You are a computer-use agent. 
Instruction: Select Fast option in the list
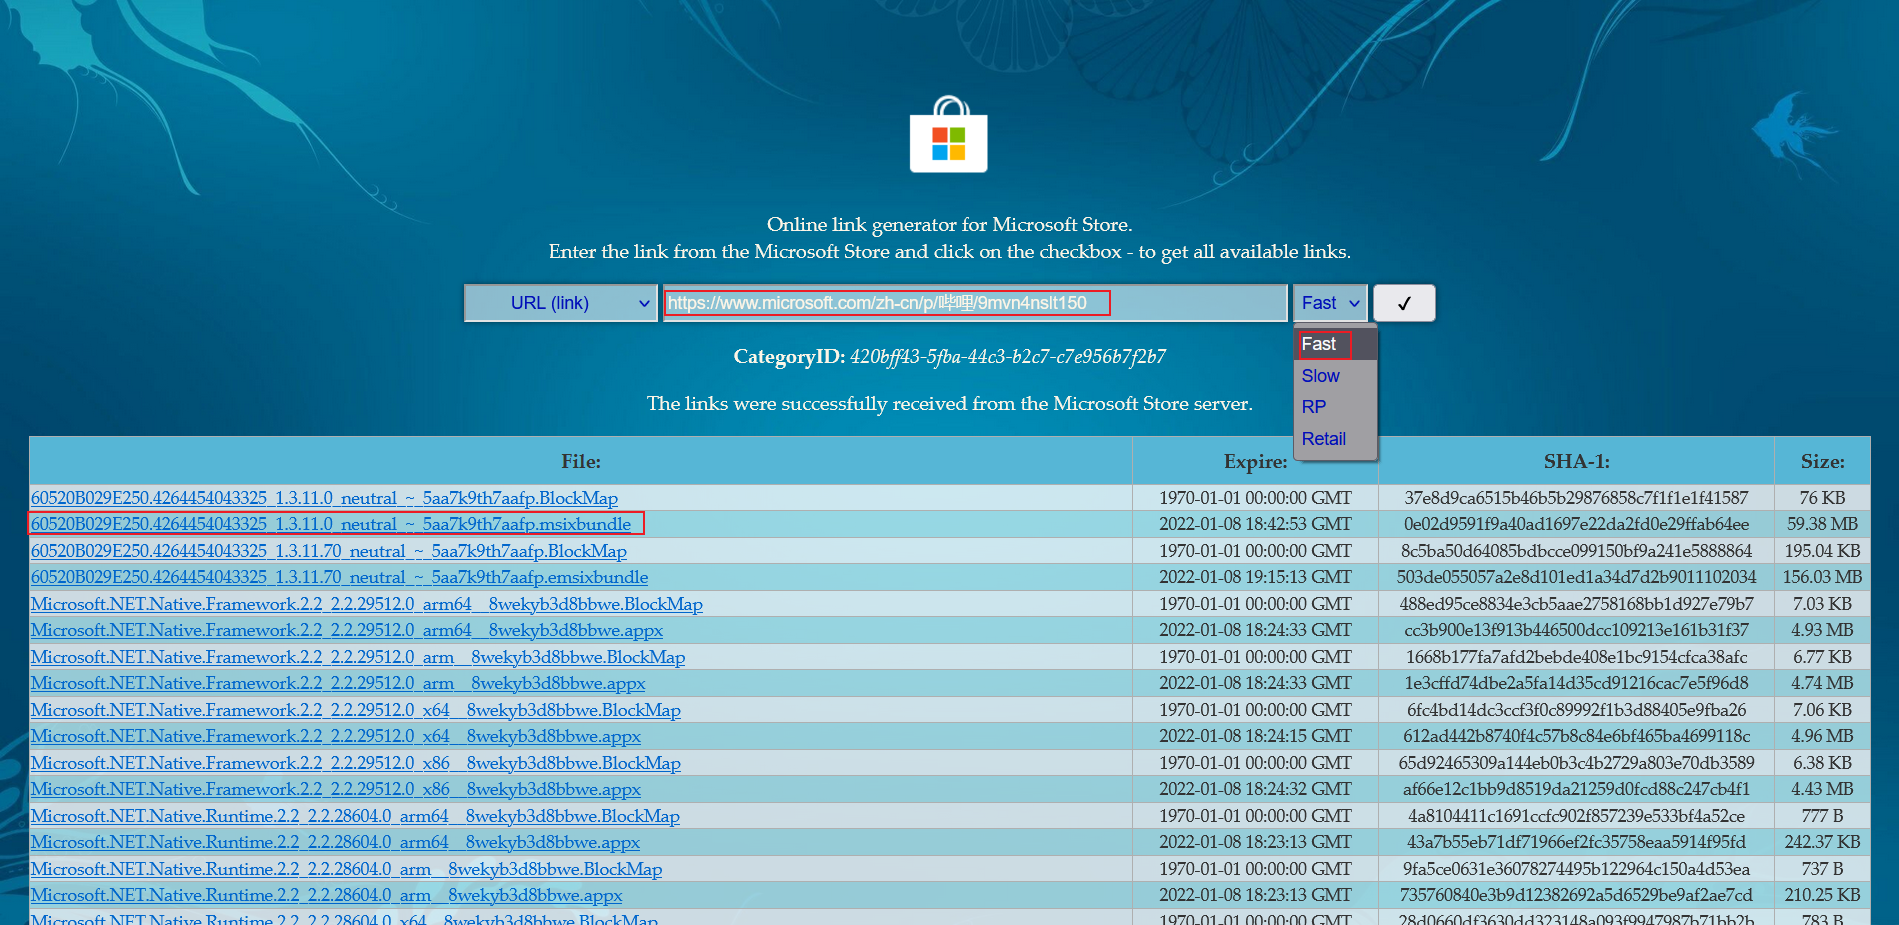(x=1335, y=344)
